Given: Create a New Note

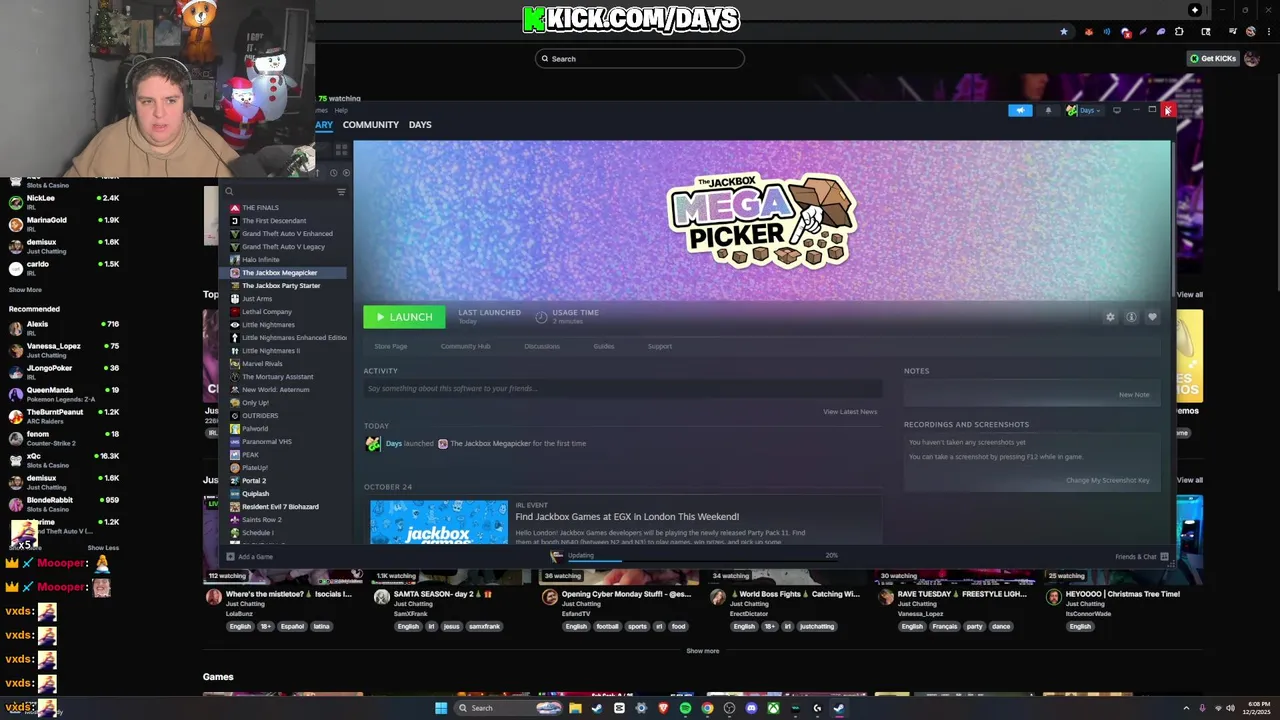Looking at the screenshot, I should point(1134,395).
